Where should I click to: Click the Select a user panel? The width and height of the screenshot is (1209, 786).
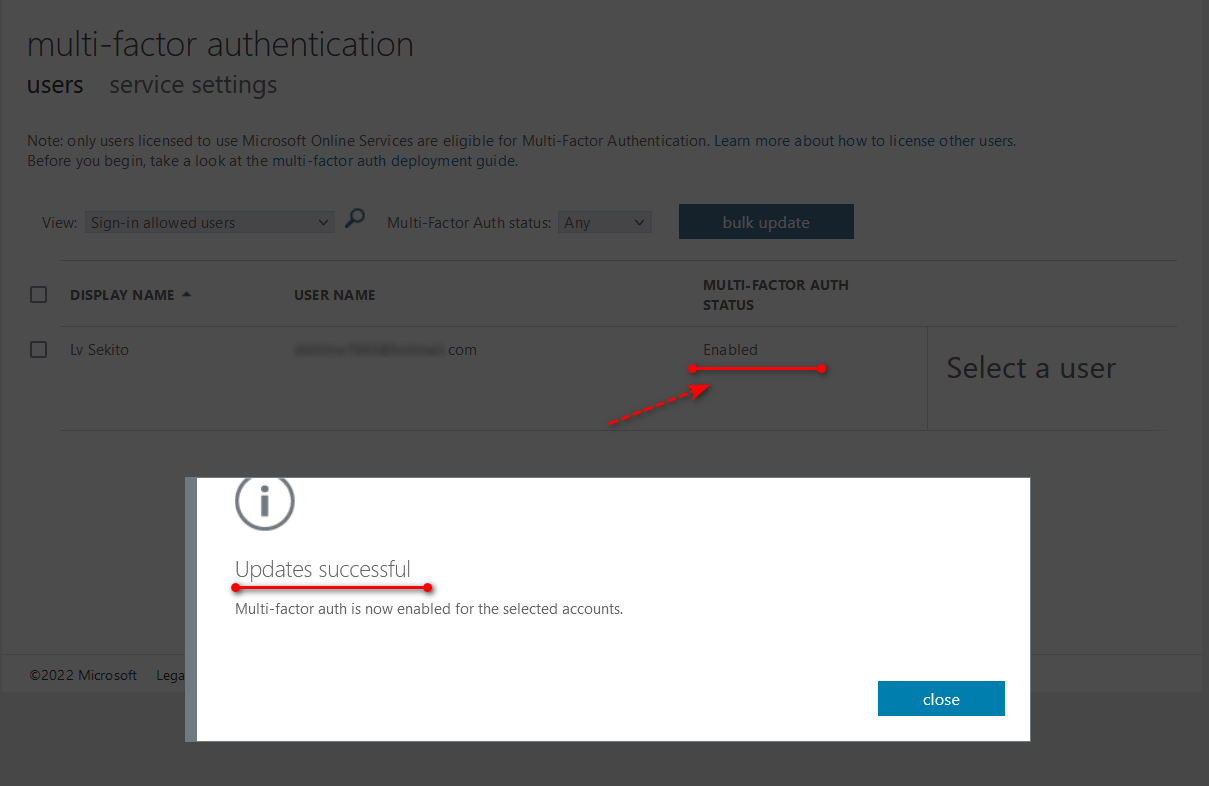[1031, 368]
